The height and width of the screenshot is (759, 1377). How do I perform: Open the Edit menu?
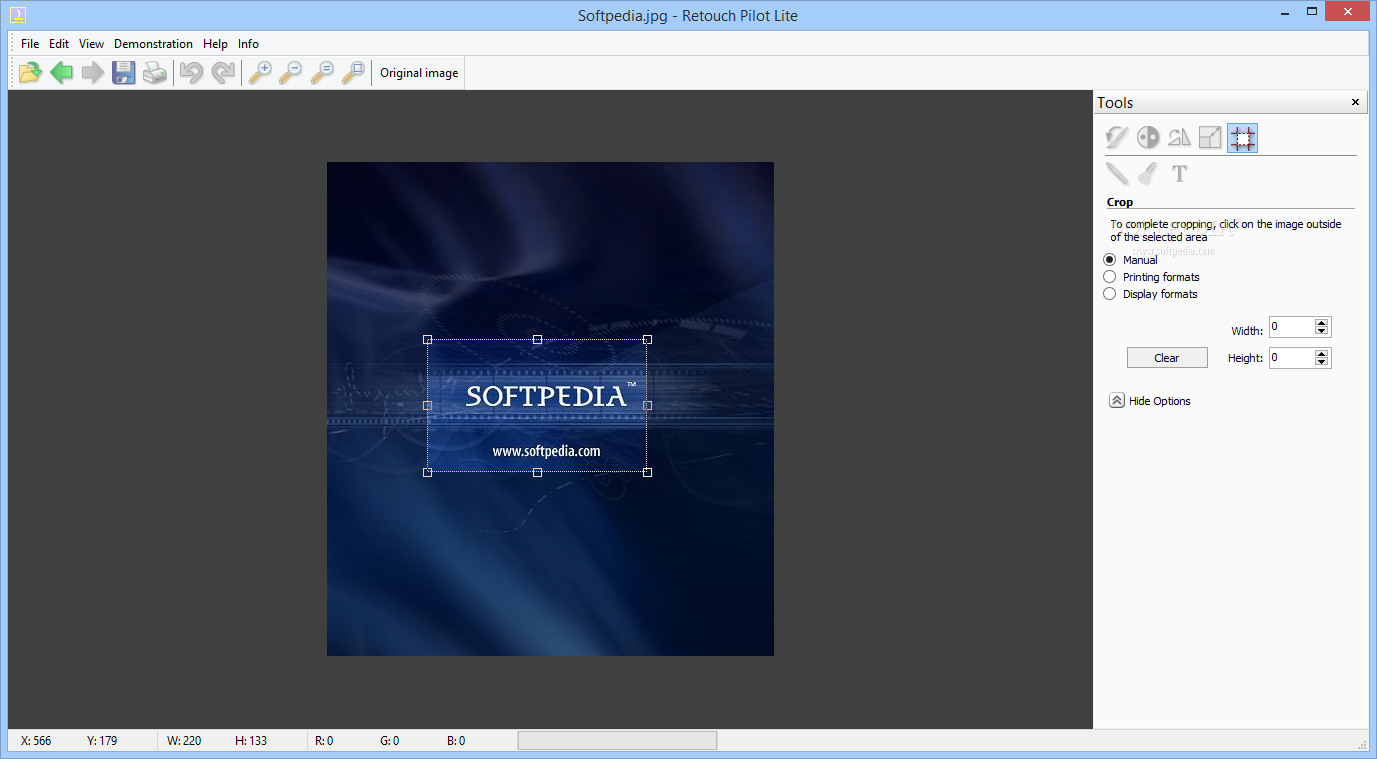coord(59,44)
